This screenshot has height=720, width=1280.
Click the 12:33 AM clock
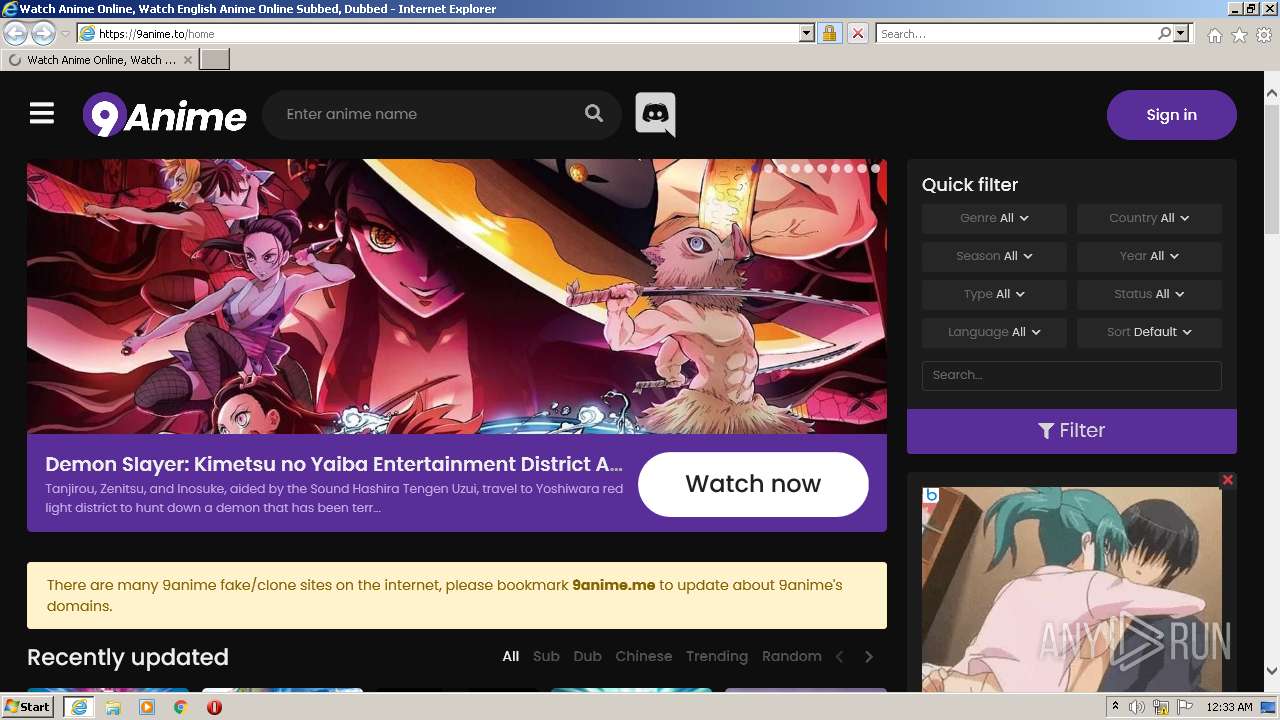[x=1229, y=707]
